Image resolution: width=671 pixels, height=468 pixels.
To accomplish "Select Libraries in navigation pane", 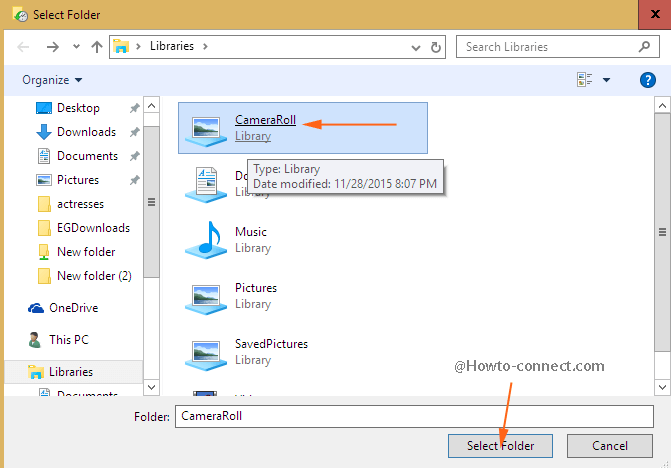I will (71, 372).
